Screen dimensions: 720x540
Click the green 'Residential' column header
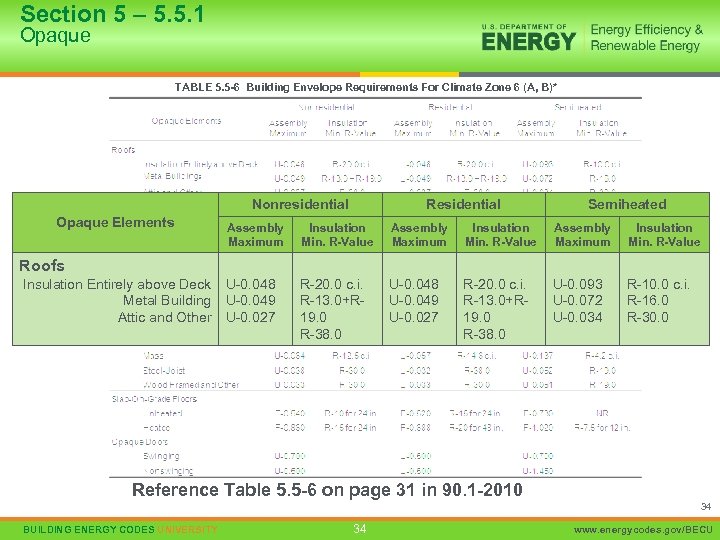463,204
